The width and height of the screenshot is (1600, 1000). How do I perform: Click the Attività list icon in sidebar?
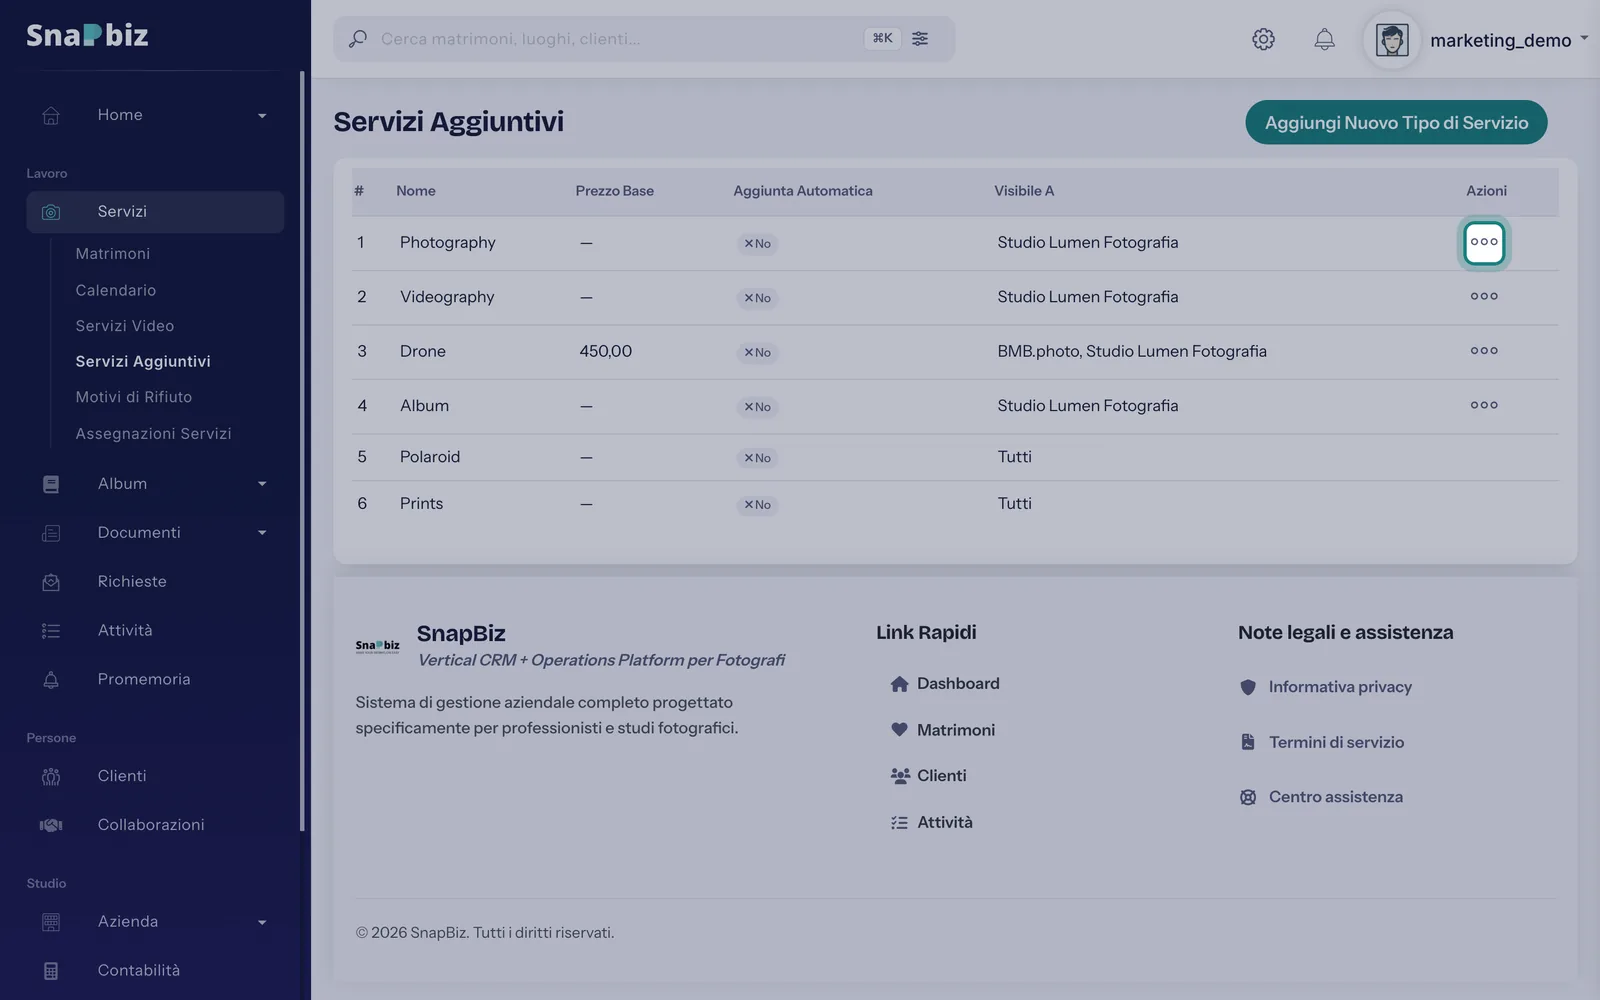[x=51, y=631]
